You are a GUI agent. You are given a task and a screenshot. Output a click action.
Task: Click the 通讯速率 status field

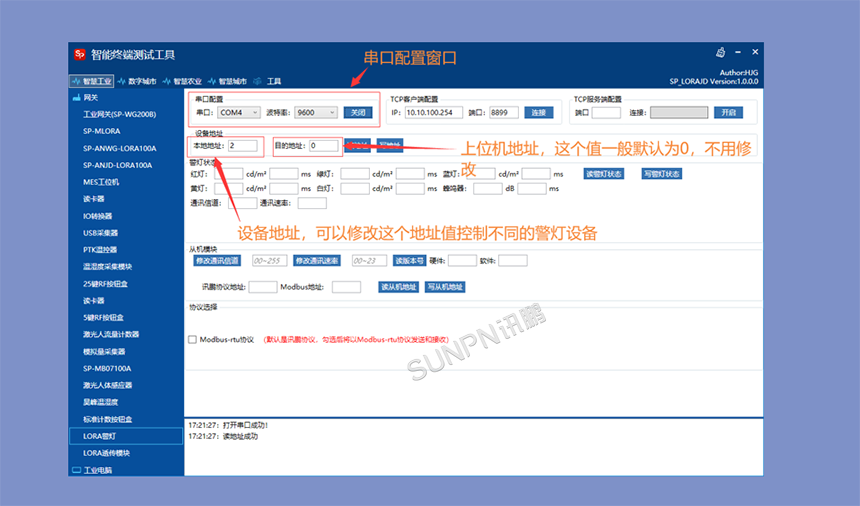(x=312, y=203)
